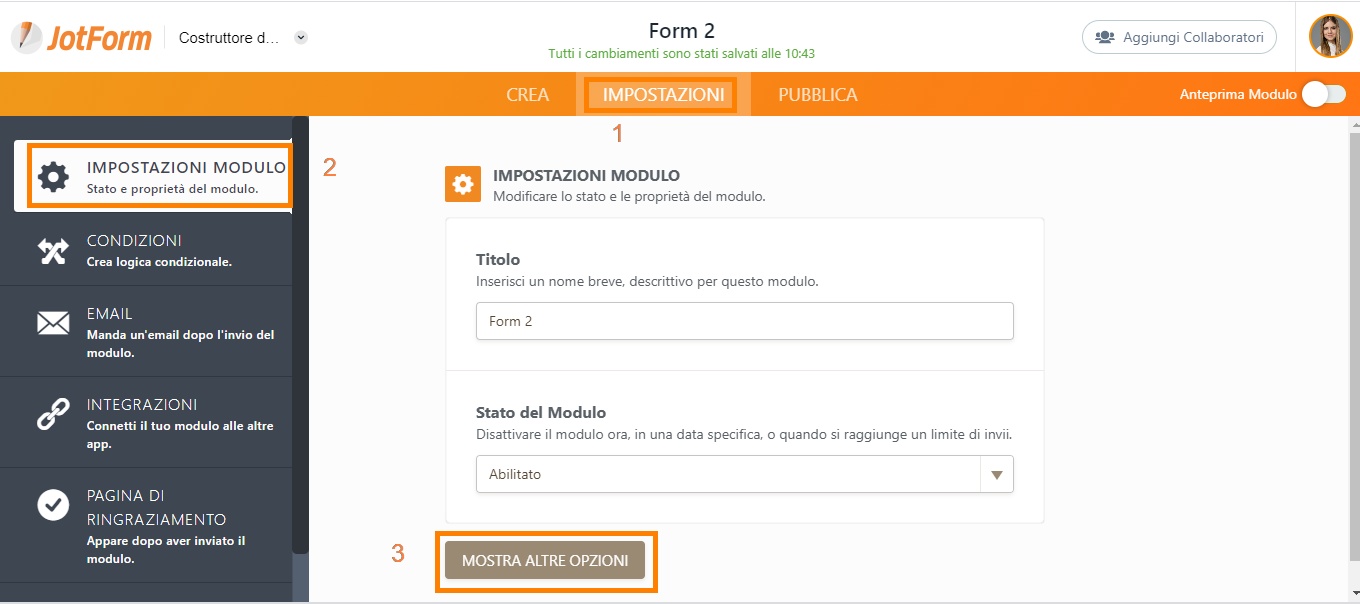Screen dimensions: 1360x604
Task: Expand the Costruttore dropdown chevron
Action: click(301, 38)
